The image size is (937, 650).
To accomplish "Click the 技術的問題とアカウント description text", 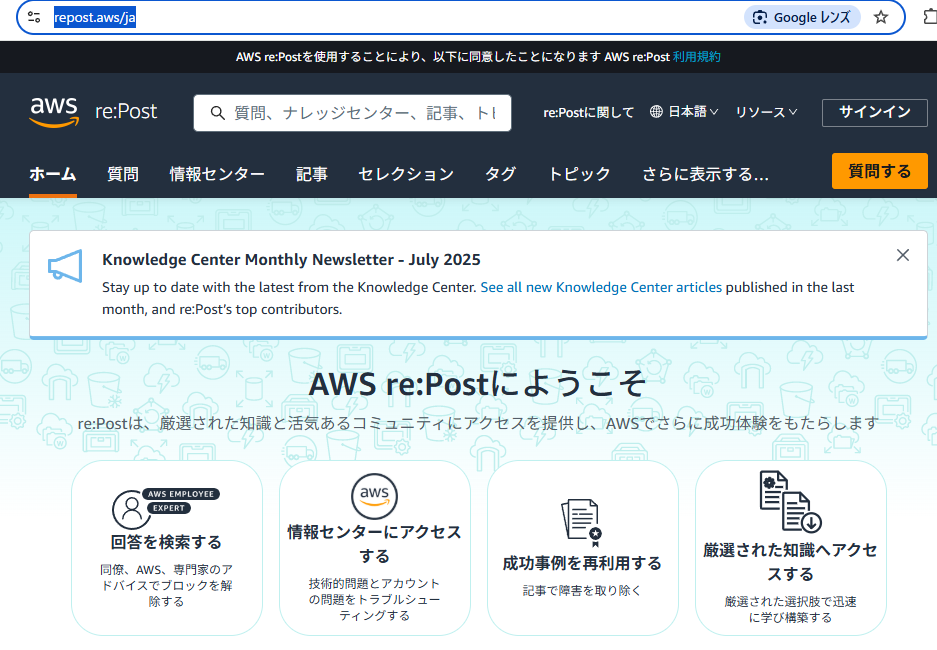I will click(374, 599).
